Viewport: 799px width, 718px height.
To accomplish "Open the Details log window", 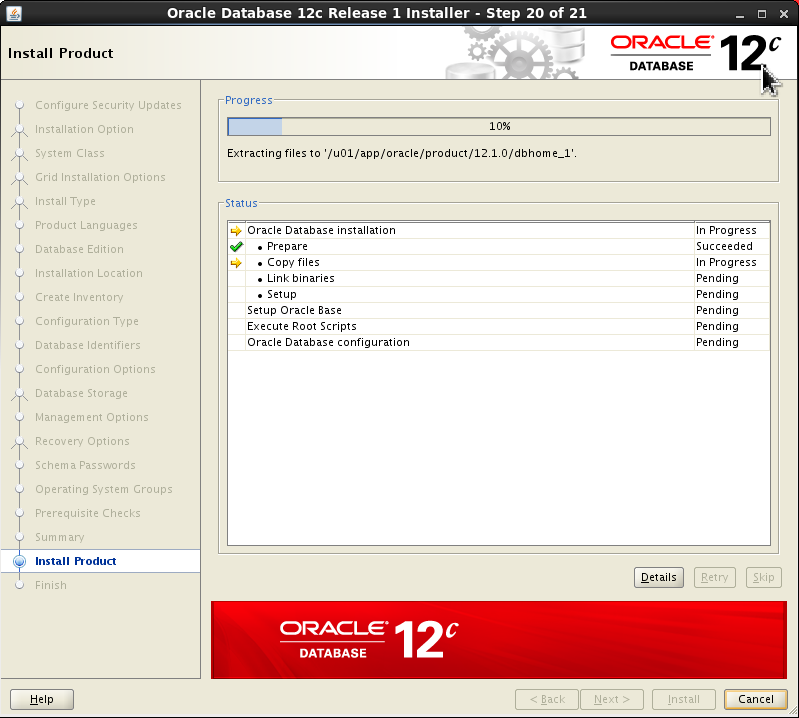I will click(x=659, y=577).
